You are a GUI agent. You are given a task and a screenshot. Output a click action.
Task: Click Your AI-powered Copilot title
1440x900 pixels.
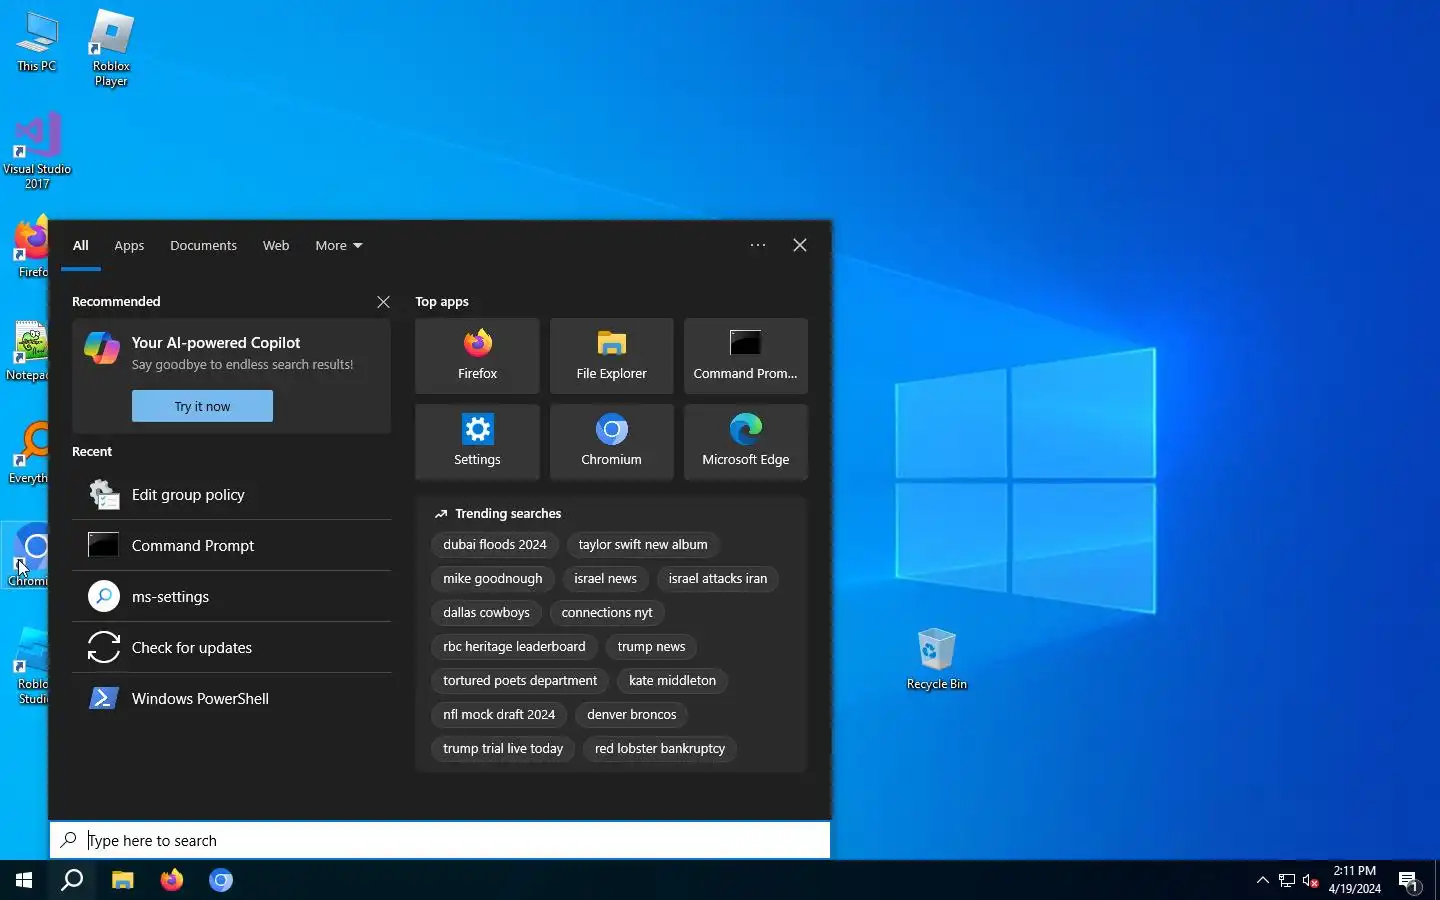216,342
